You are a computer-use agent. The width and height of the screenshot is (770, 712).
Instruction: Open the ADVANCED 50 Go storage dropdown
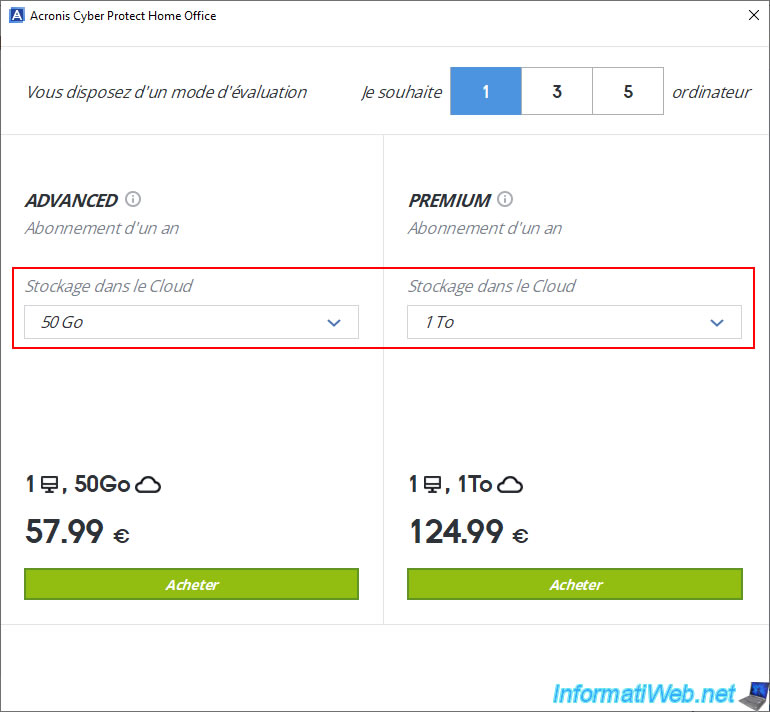point(191,322)
